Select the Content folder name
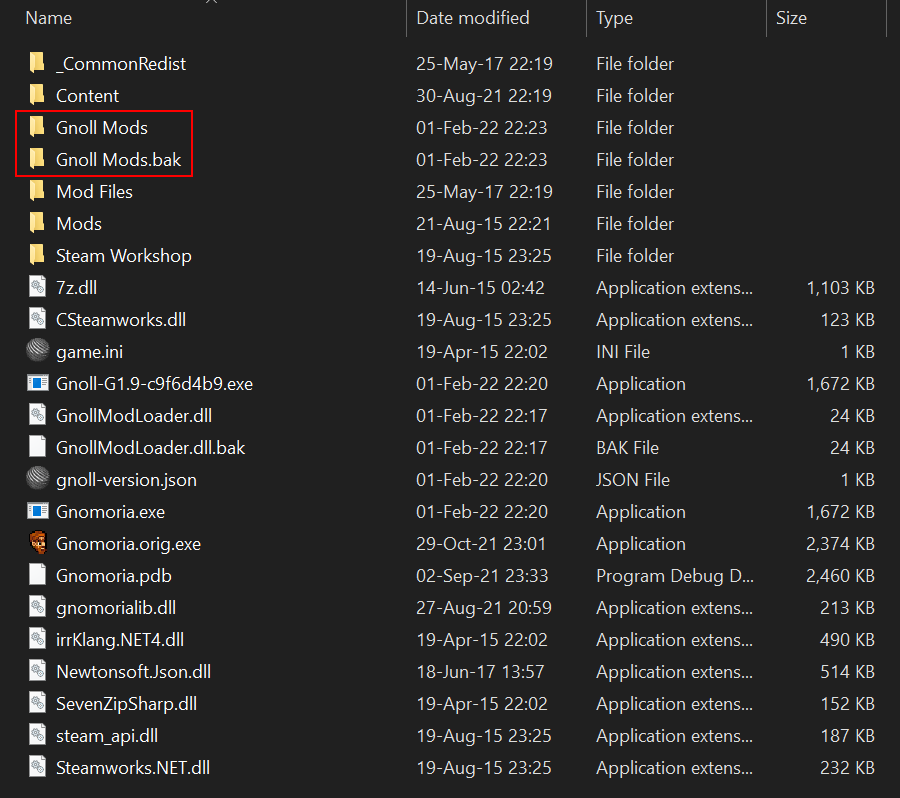900x798 pixels. pyautogui.click(x=87, y=96)
